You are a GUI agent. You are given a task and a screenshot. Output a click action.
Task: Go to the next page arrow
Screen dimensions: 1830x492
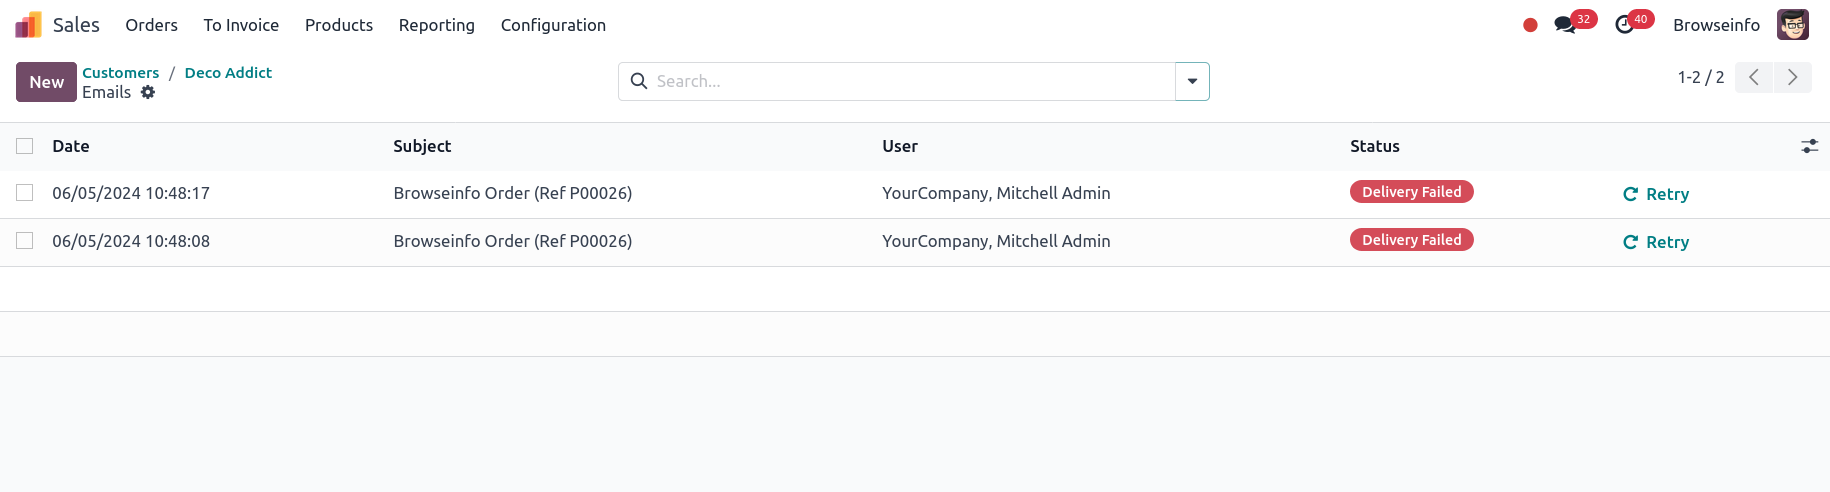pyautogui.click(x=1792, y=77)
